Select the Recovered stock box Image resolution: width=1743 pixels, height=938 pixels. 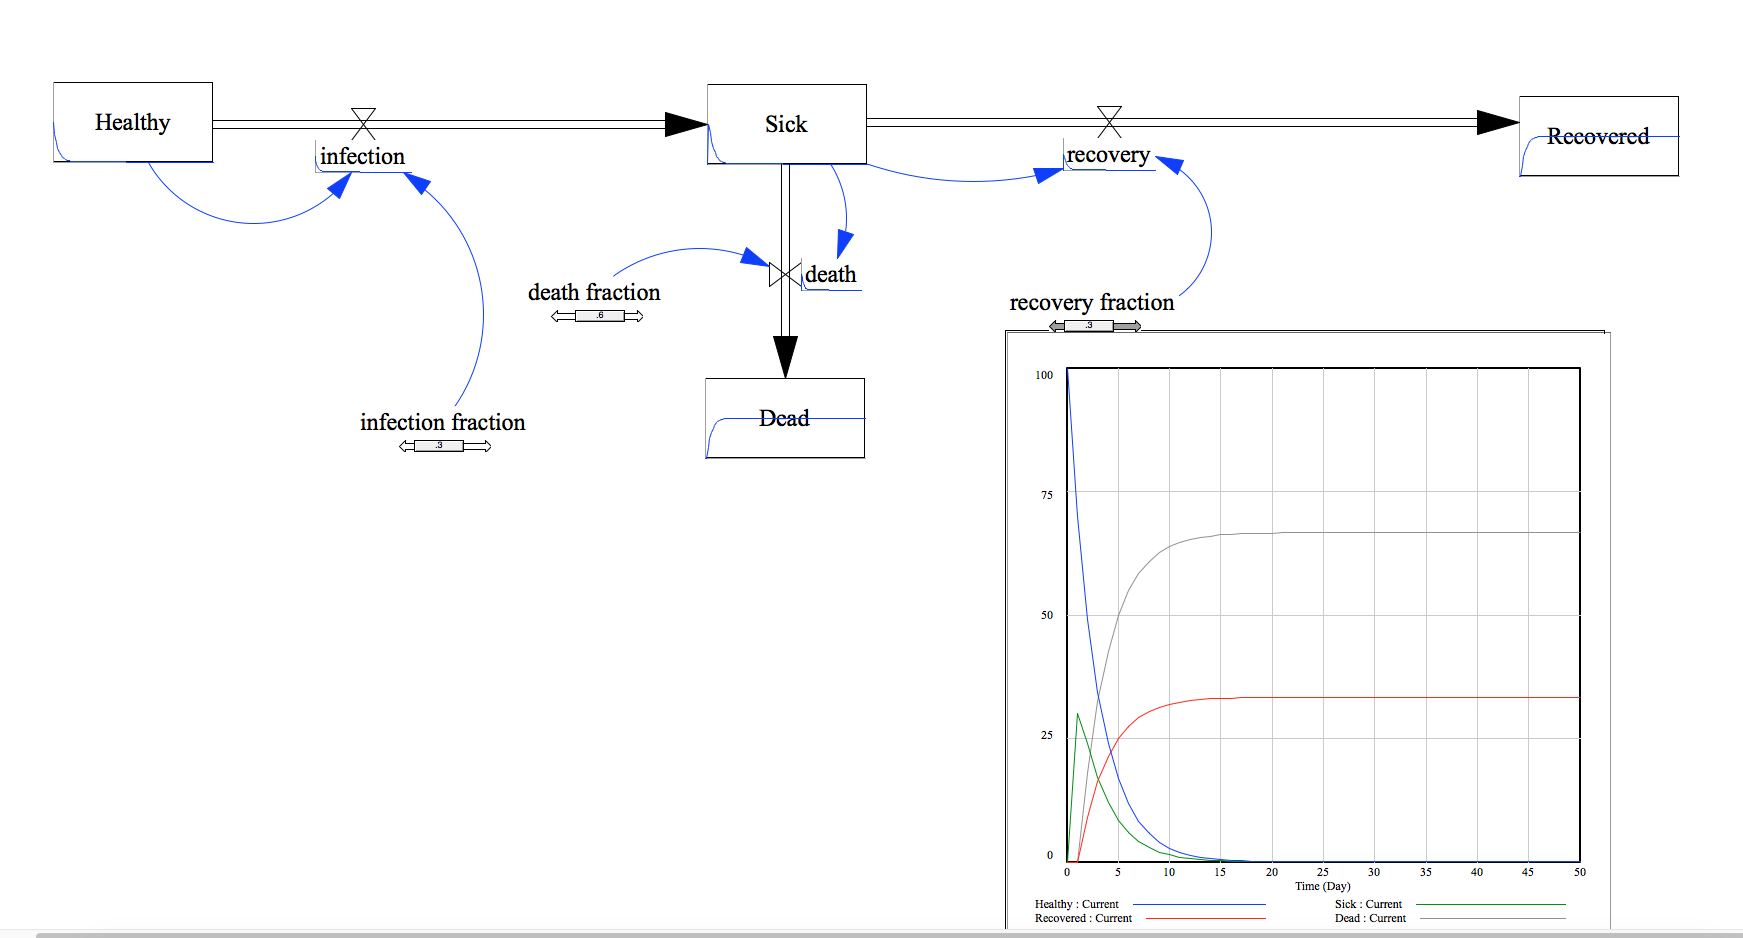tap(1599, 136)
